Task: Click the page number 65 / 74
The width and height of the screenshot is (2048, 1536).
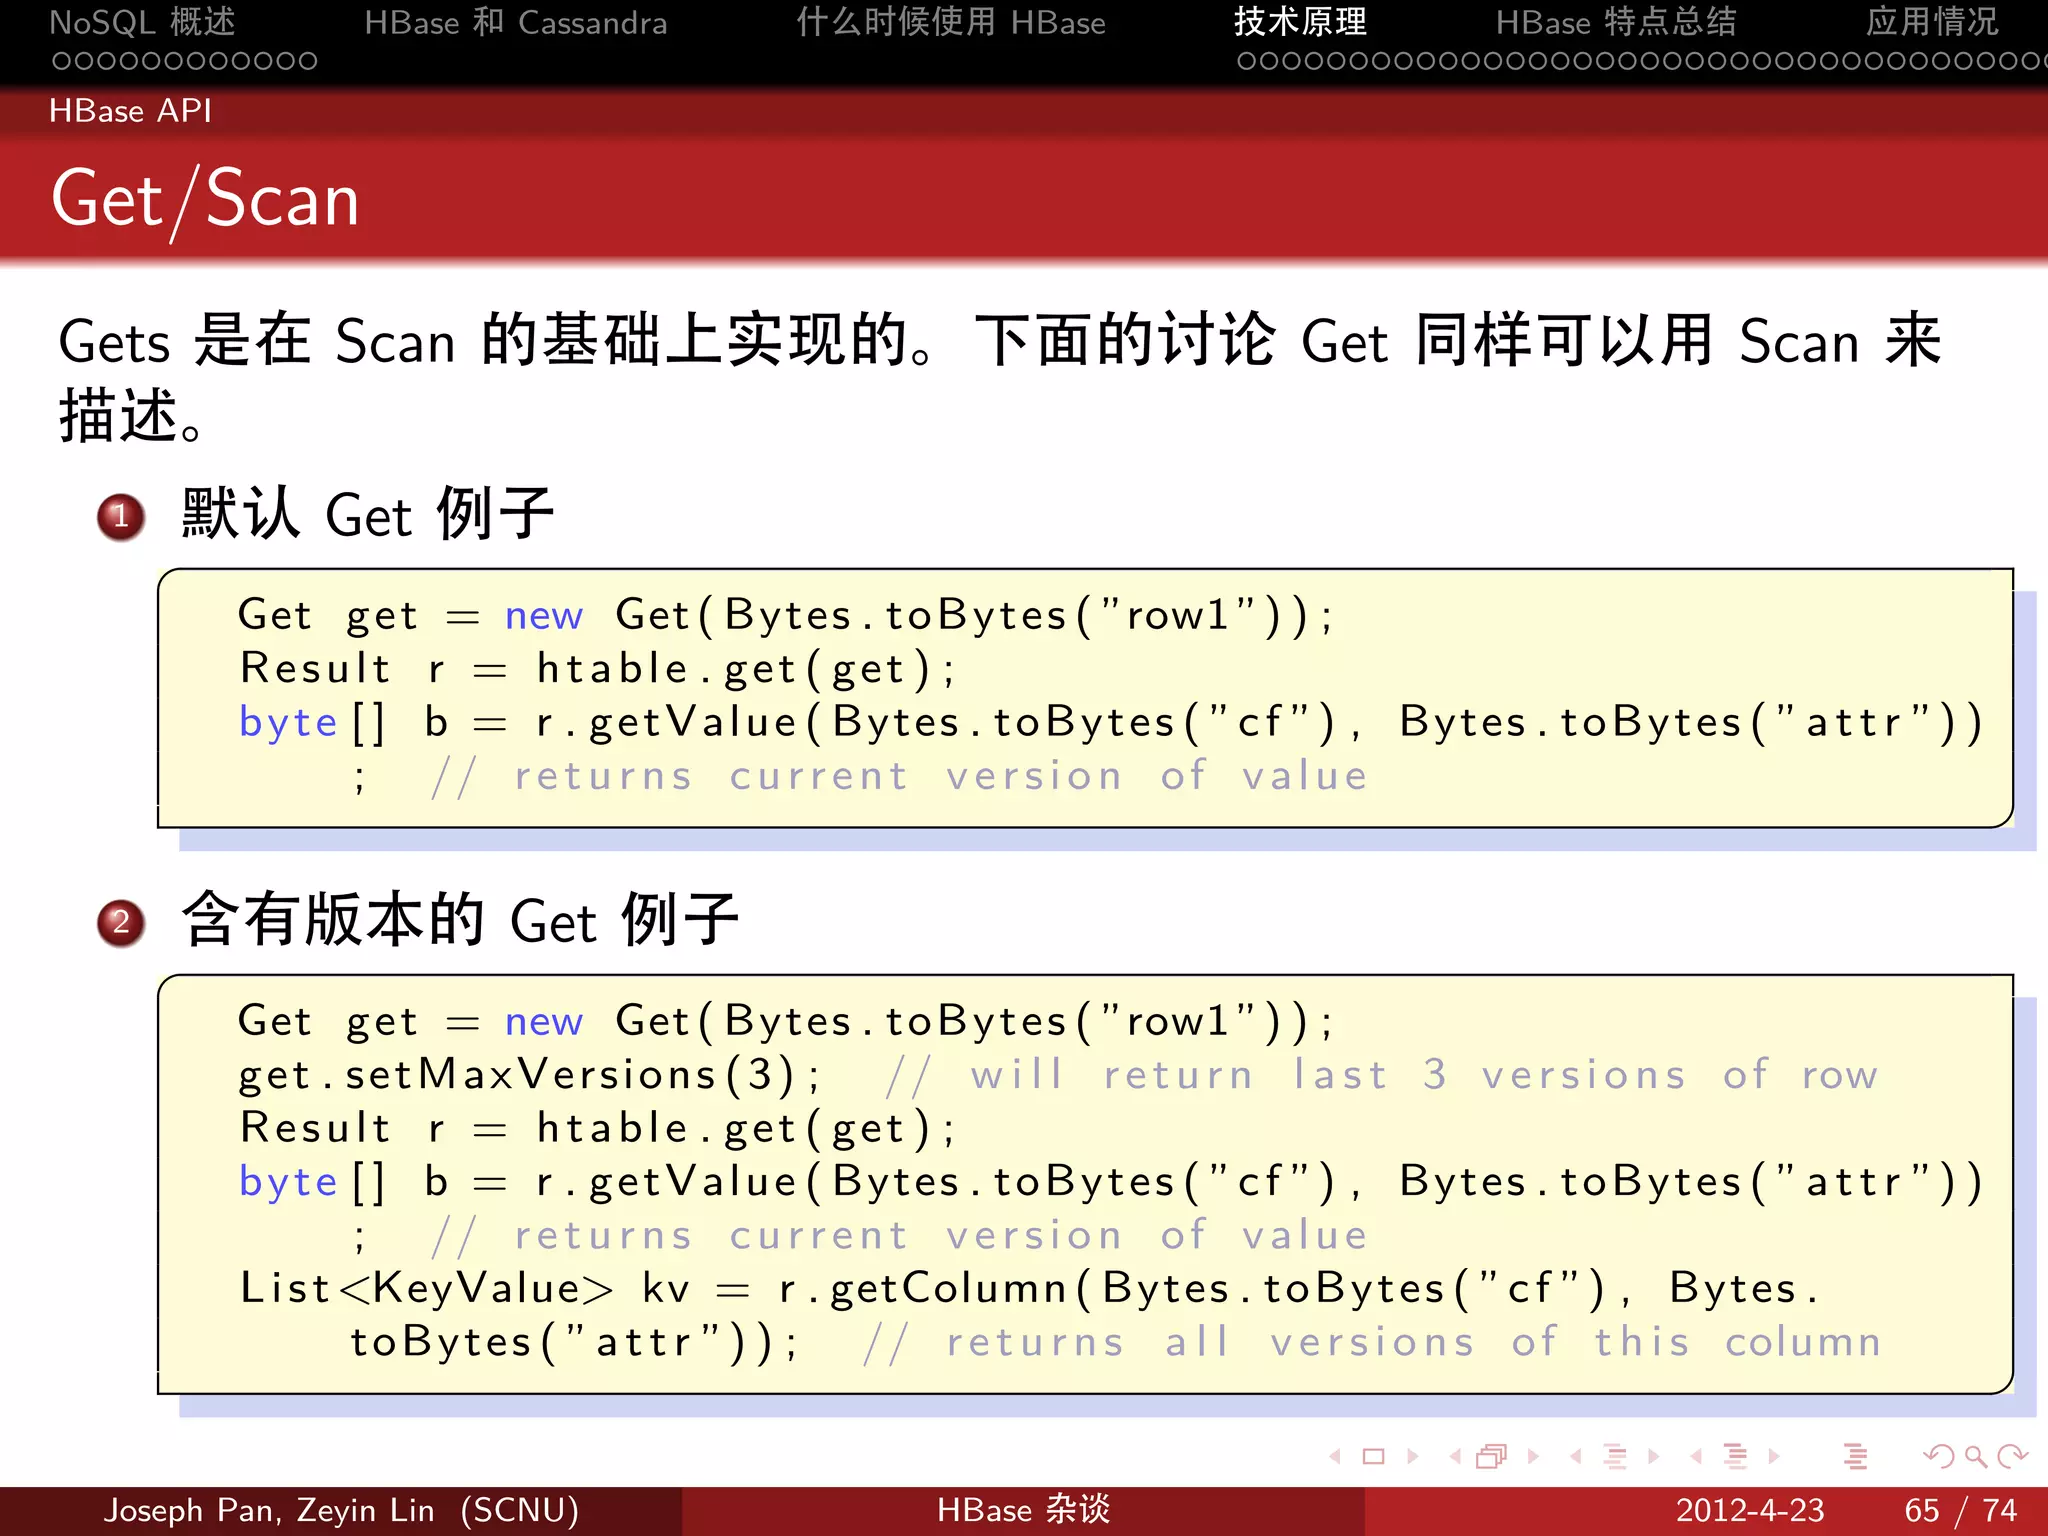Action: 1961,1510
